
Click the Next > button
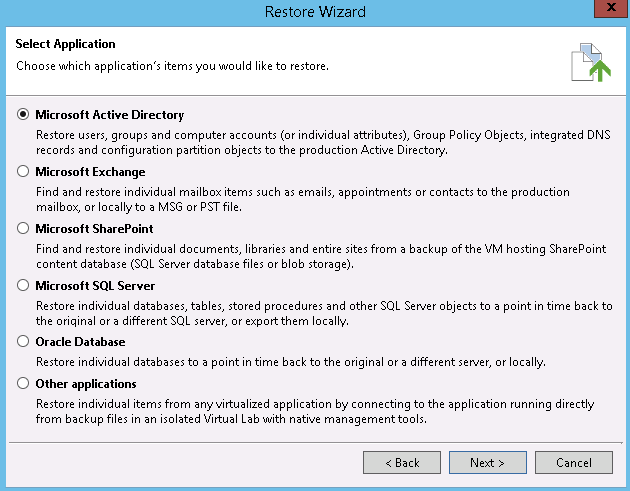(x=487, y=462)
